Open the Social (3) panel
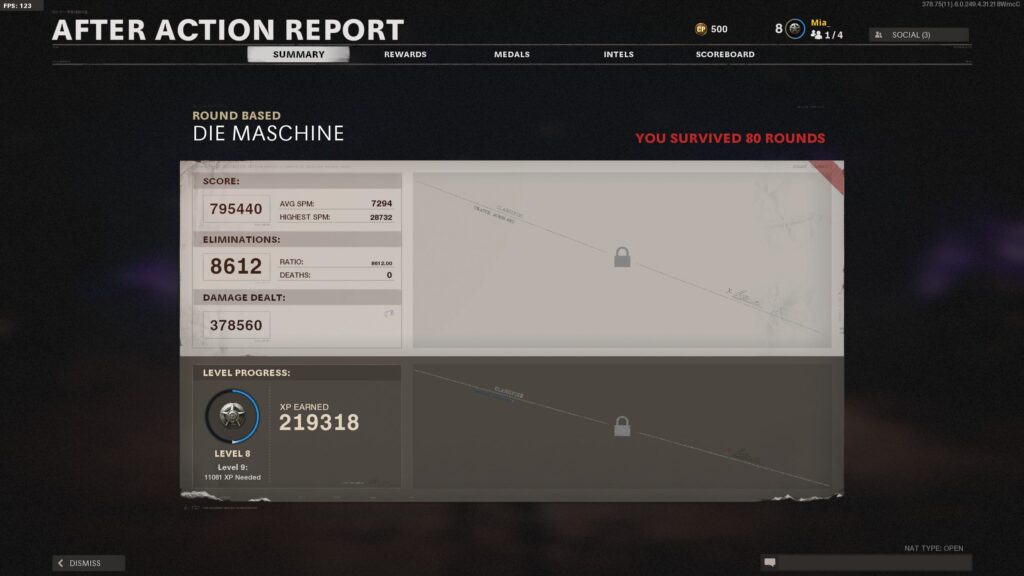The height and width of the screenshot is (576, 1024). coord(919,35)
